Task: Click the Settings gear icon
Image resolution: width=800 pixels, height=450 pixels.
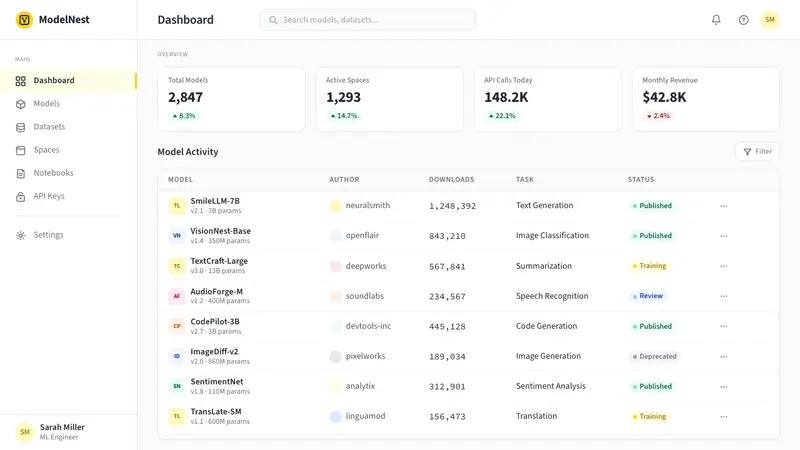Action: pos(20,235)
